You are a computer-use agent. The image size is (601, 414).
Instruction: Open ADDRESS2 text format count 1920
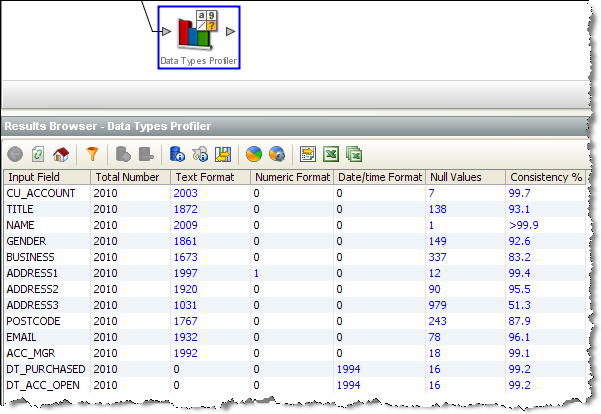point(186,289)
